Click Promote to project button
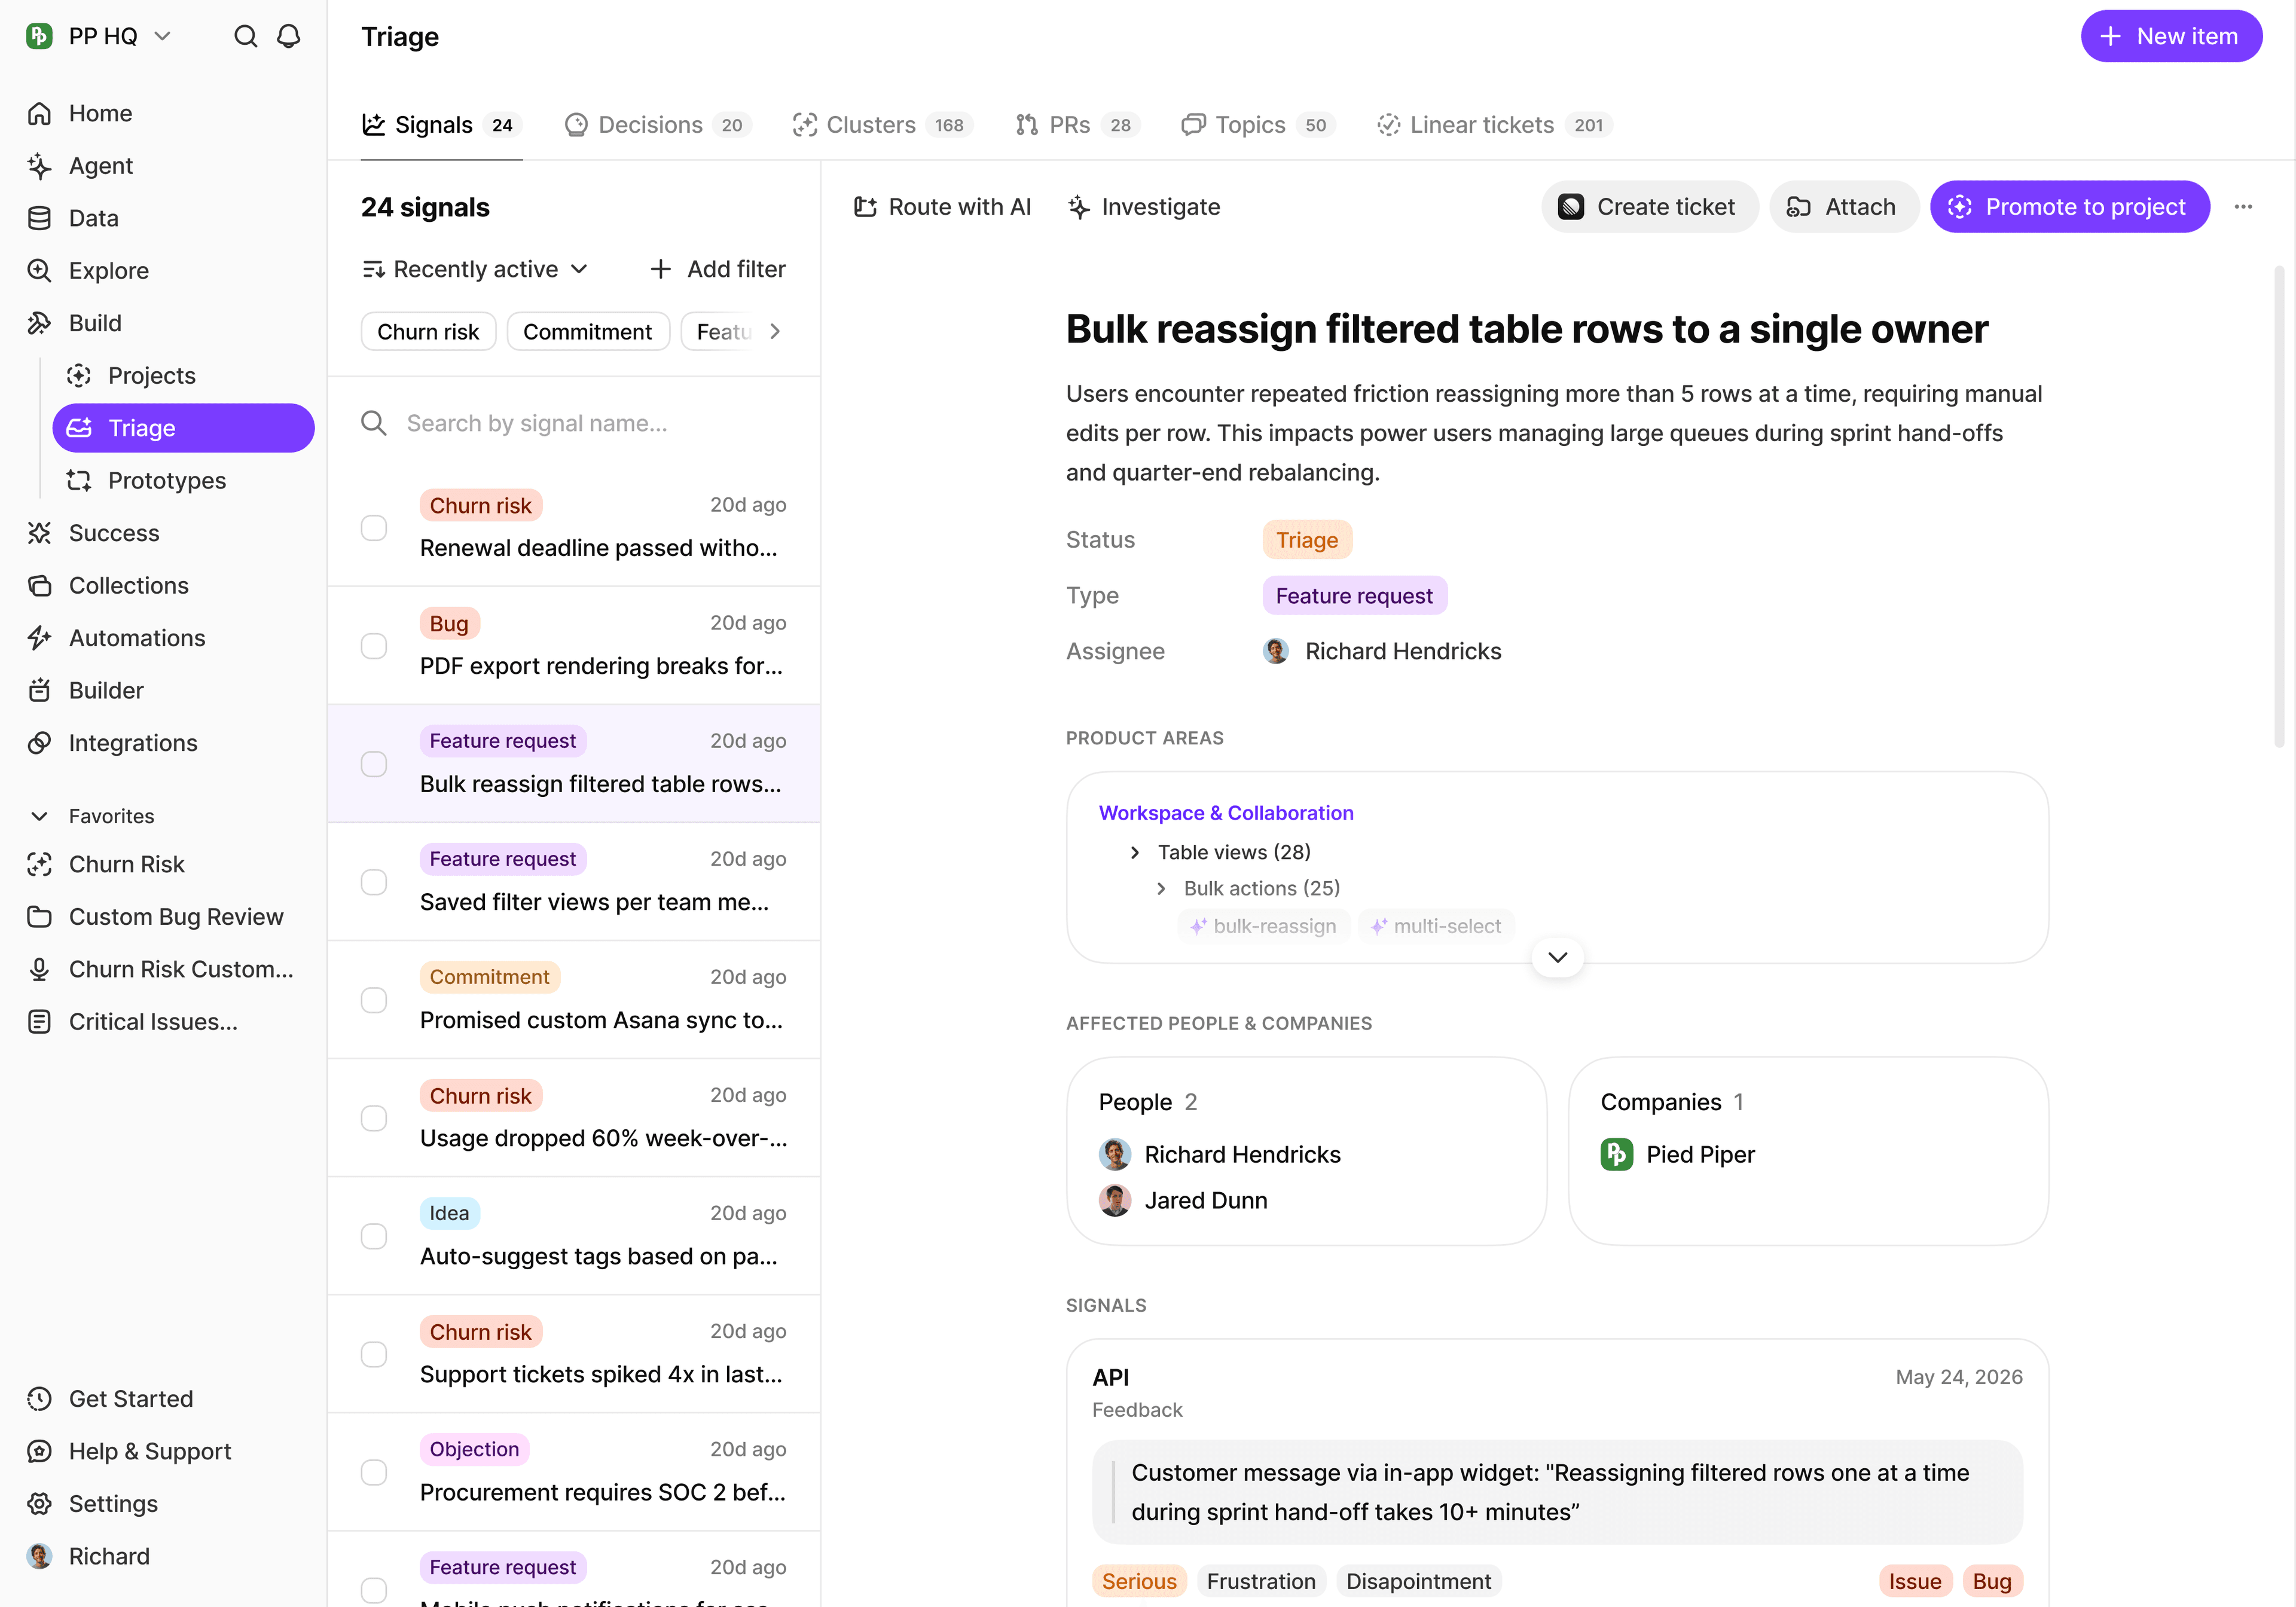The image size is (2296, 1607). click(x=2069, y=207)
